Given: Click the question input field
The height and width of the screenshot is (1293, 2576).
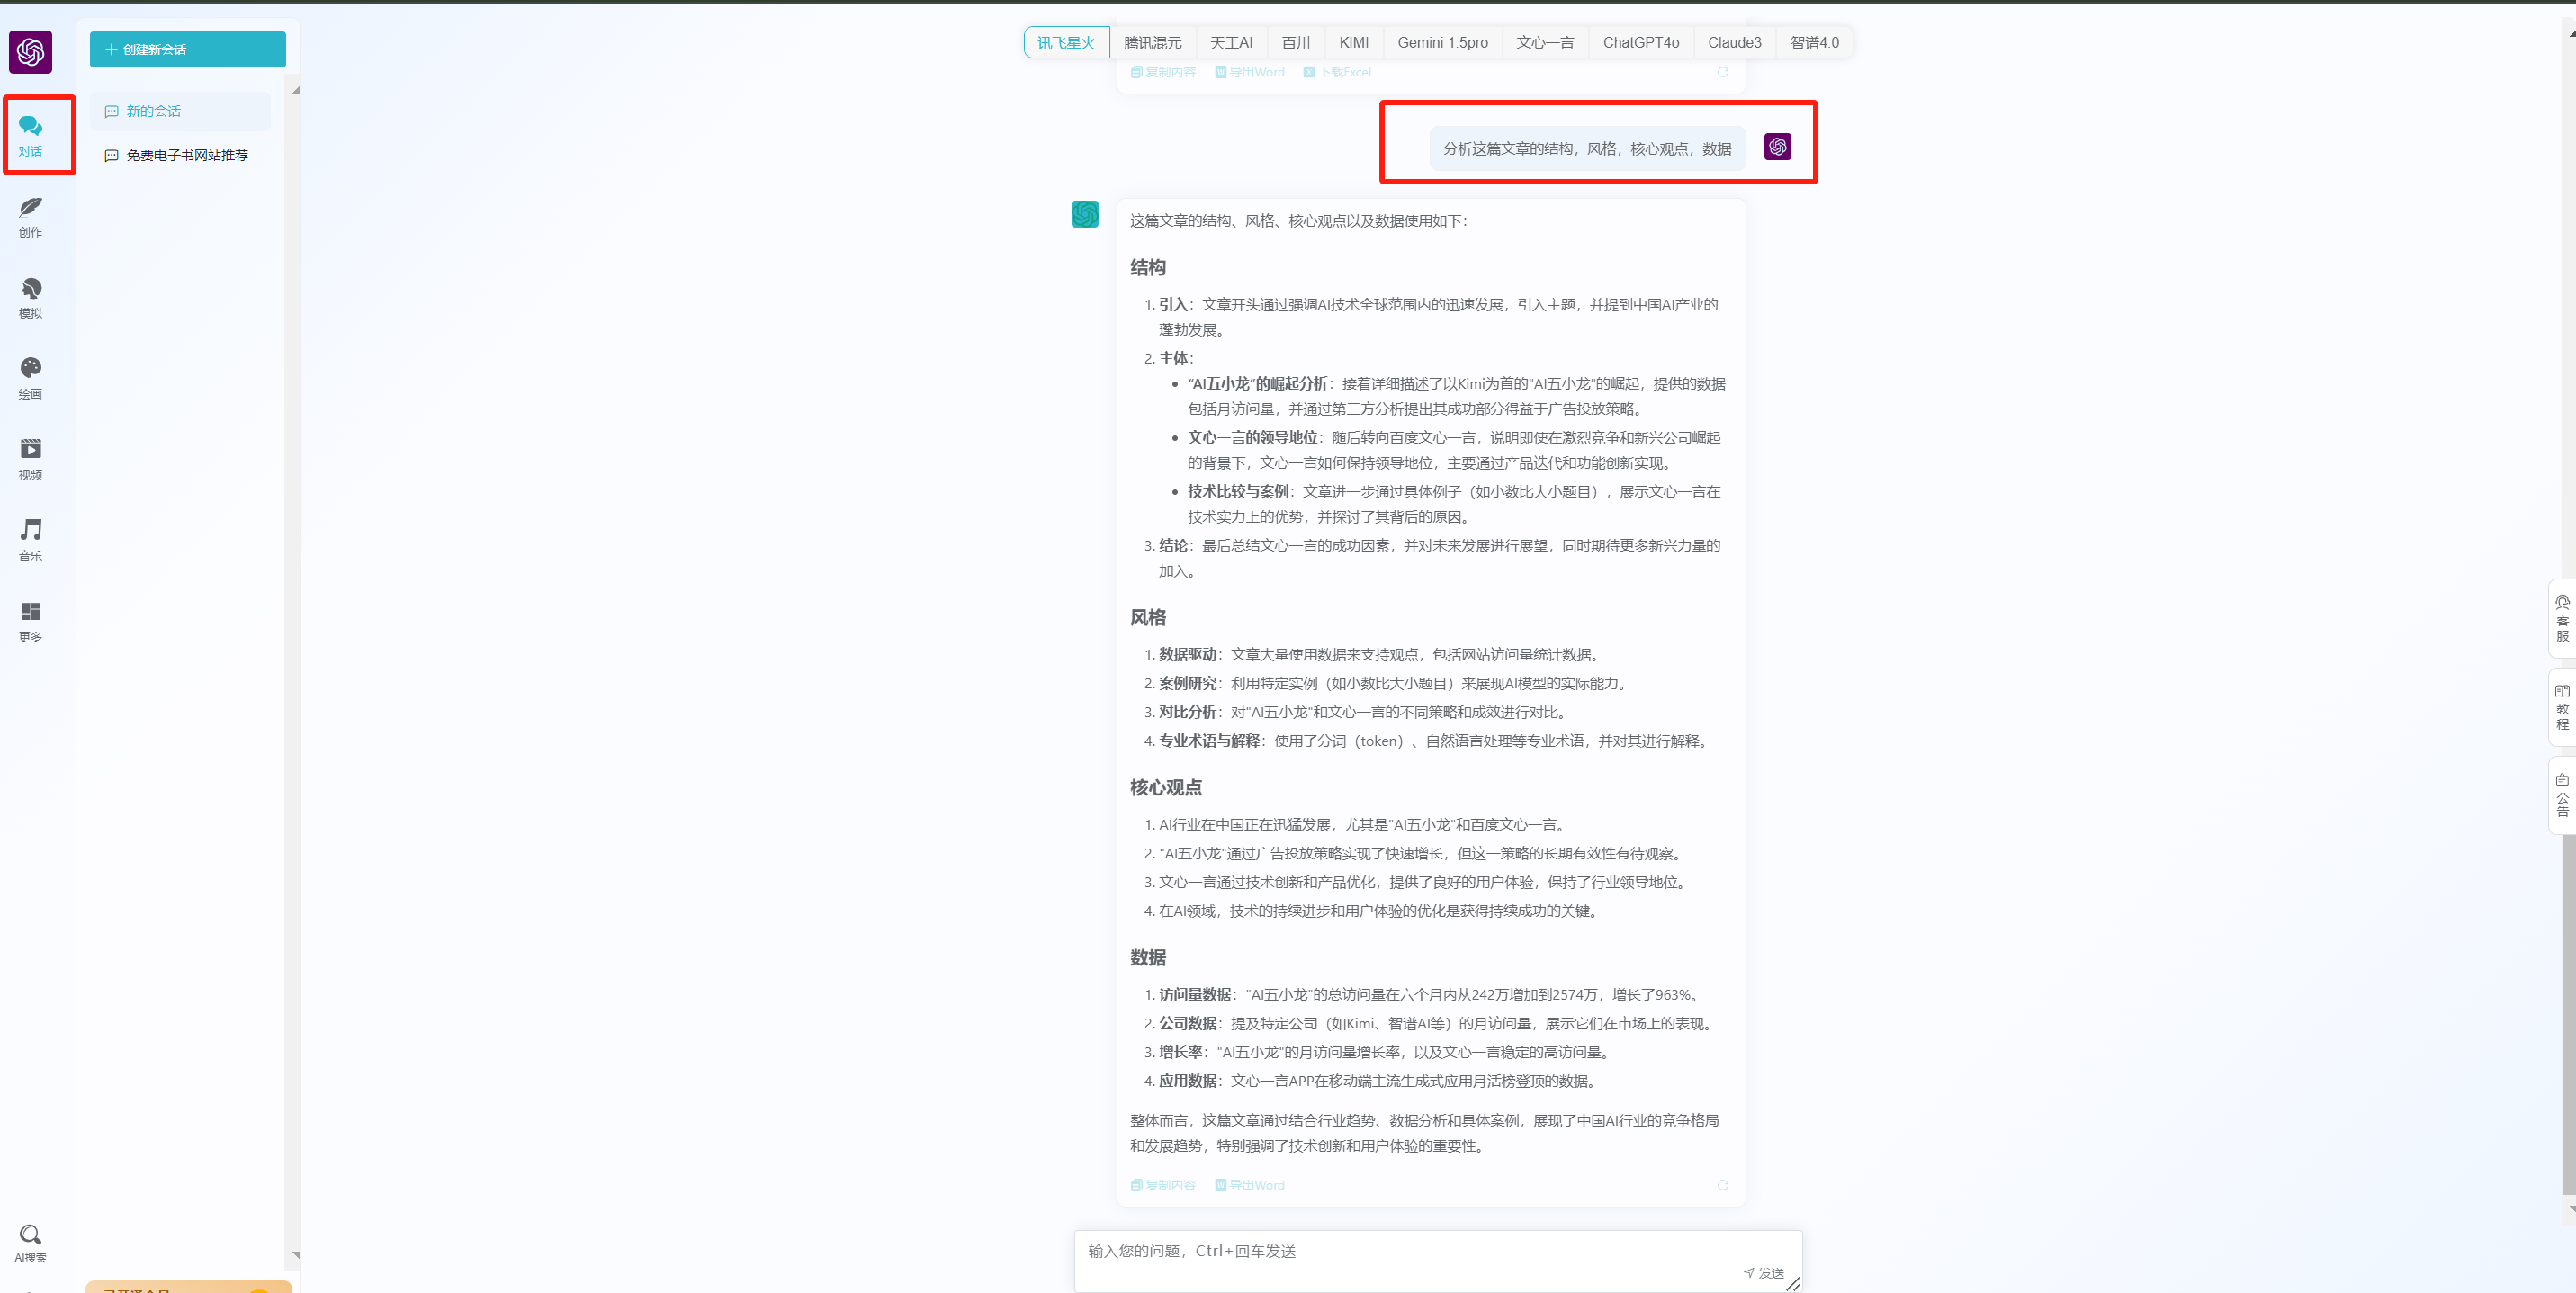Looking at the screenshot, I should click(x=1400, y=1251).
